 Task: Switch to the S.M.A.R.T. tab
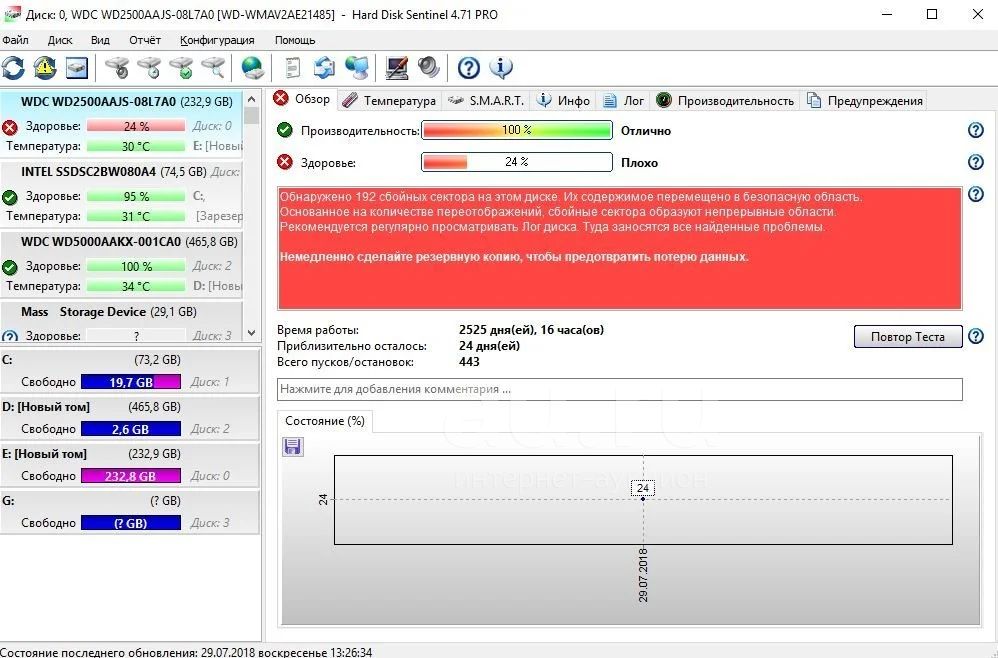[486, 101]
